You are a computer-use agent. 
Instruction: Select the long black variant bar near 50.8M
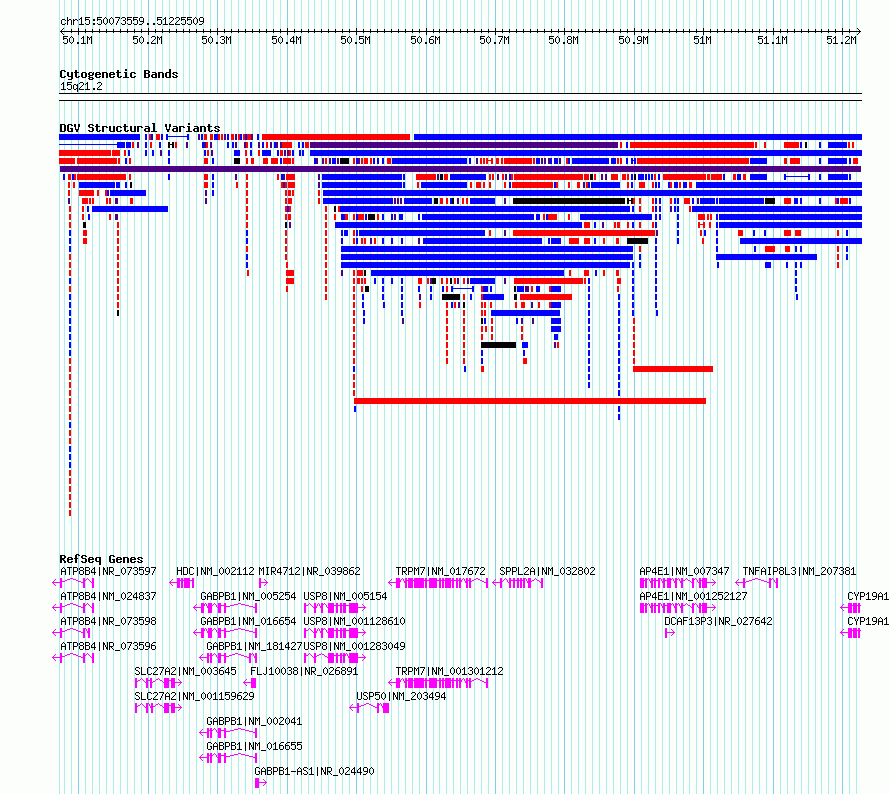tap(569, 201)
